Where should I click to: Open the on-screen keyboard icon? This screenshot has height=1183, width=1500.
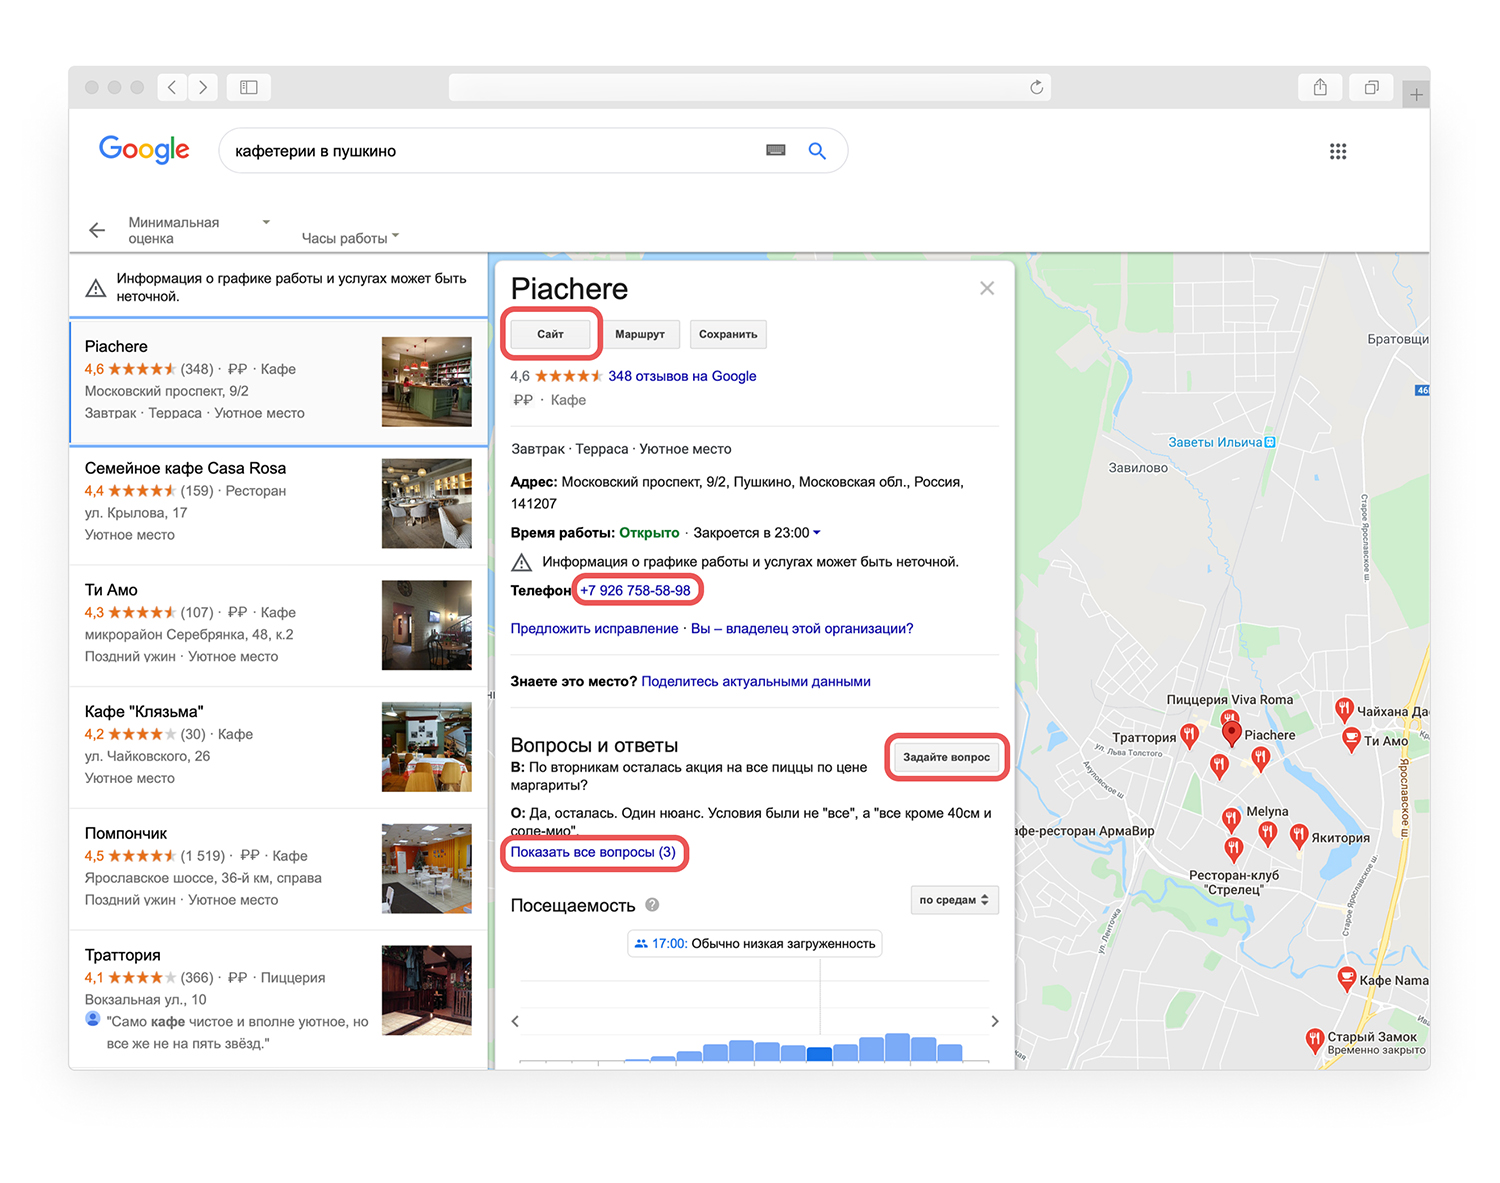[776, 150]
